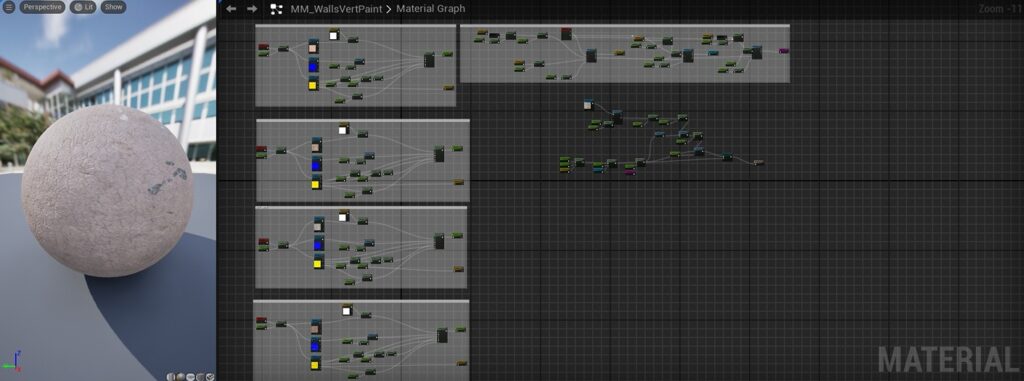Set preview mesh to cylinder shape
1024x381 pixels.
pos(170,377)
